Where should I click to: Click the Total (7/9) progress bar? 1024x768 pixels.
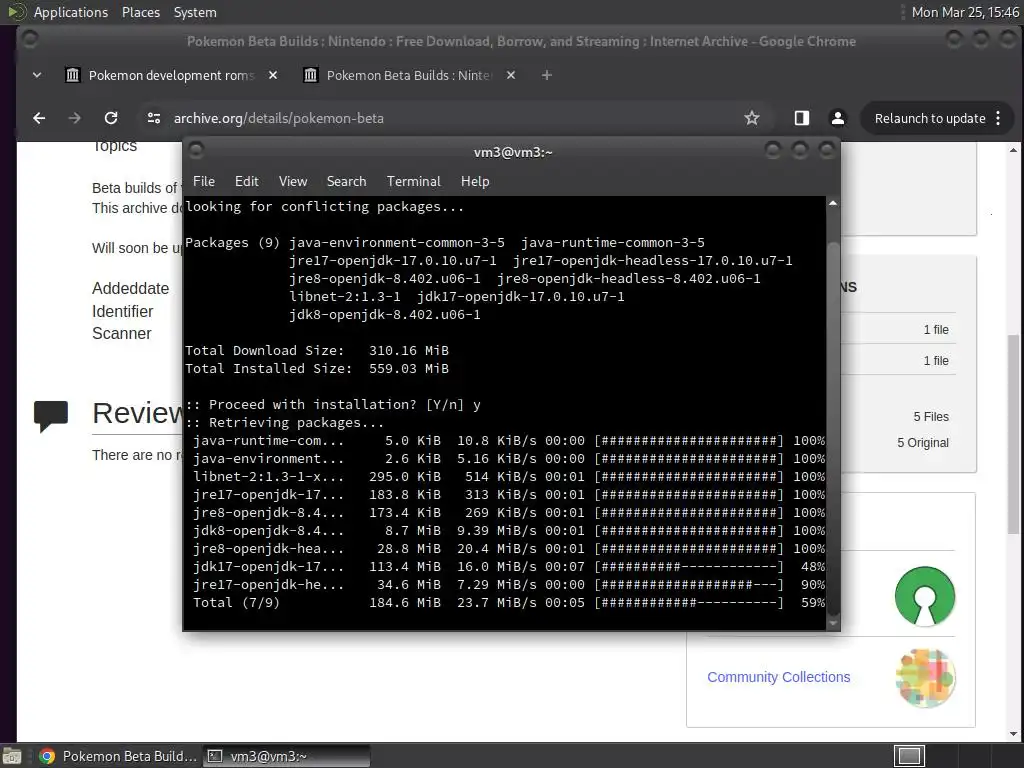[x=688, y=603]
